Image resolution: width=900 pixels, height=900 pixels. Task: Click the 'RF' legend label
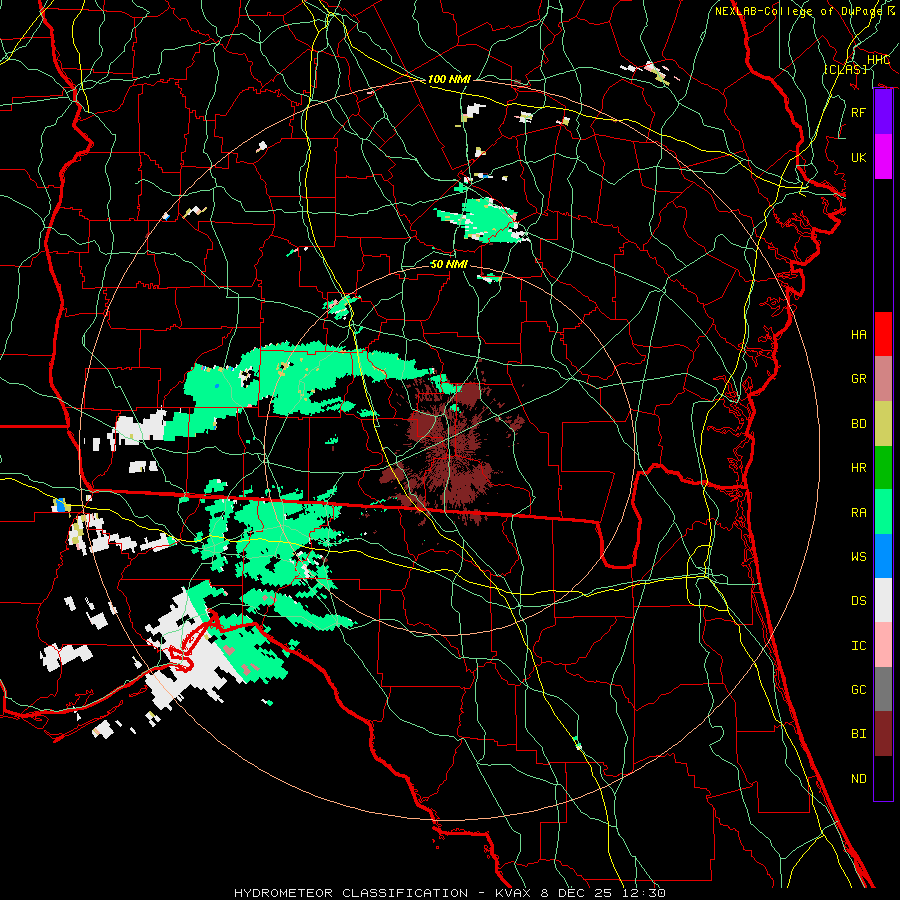tap(858, 112)
